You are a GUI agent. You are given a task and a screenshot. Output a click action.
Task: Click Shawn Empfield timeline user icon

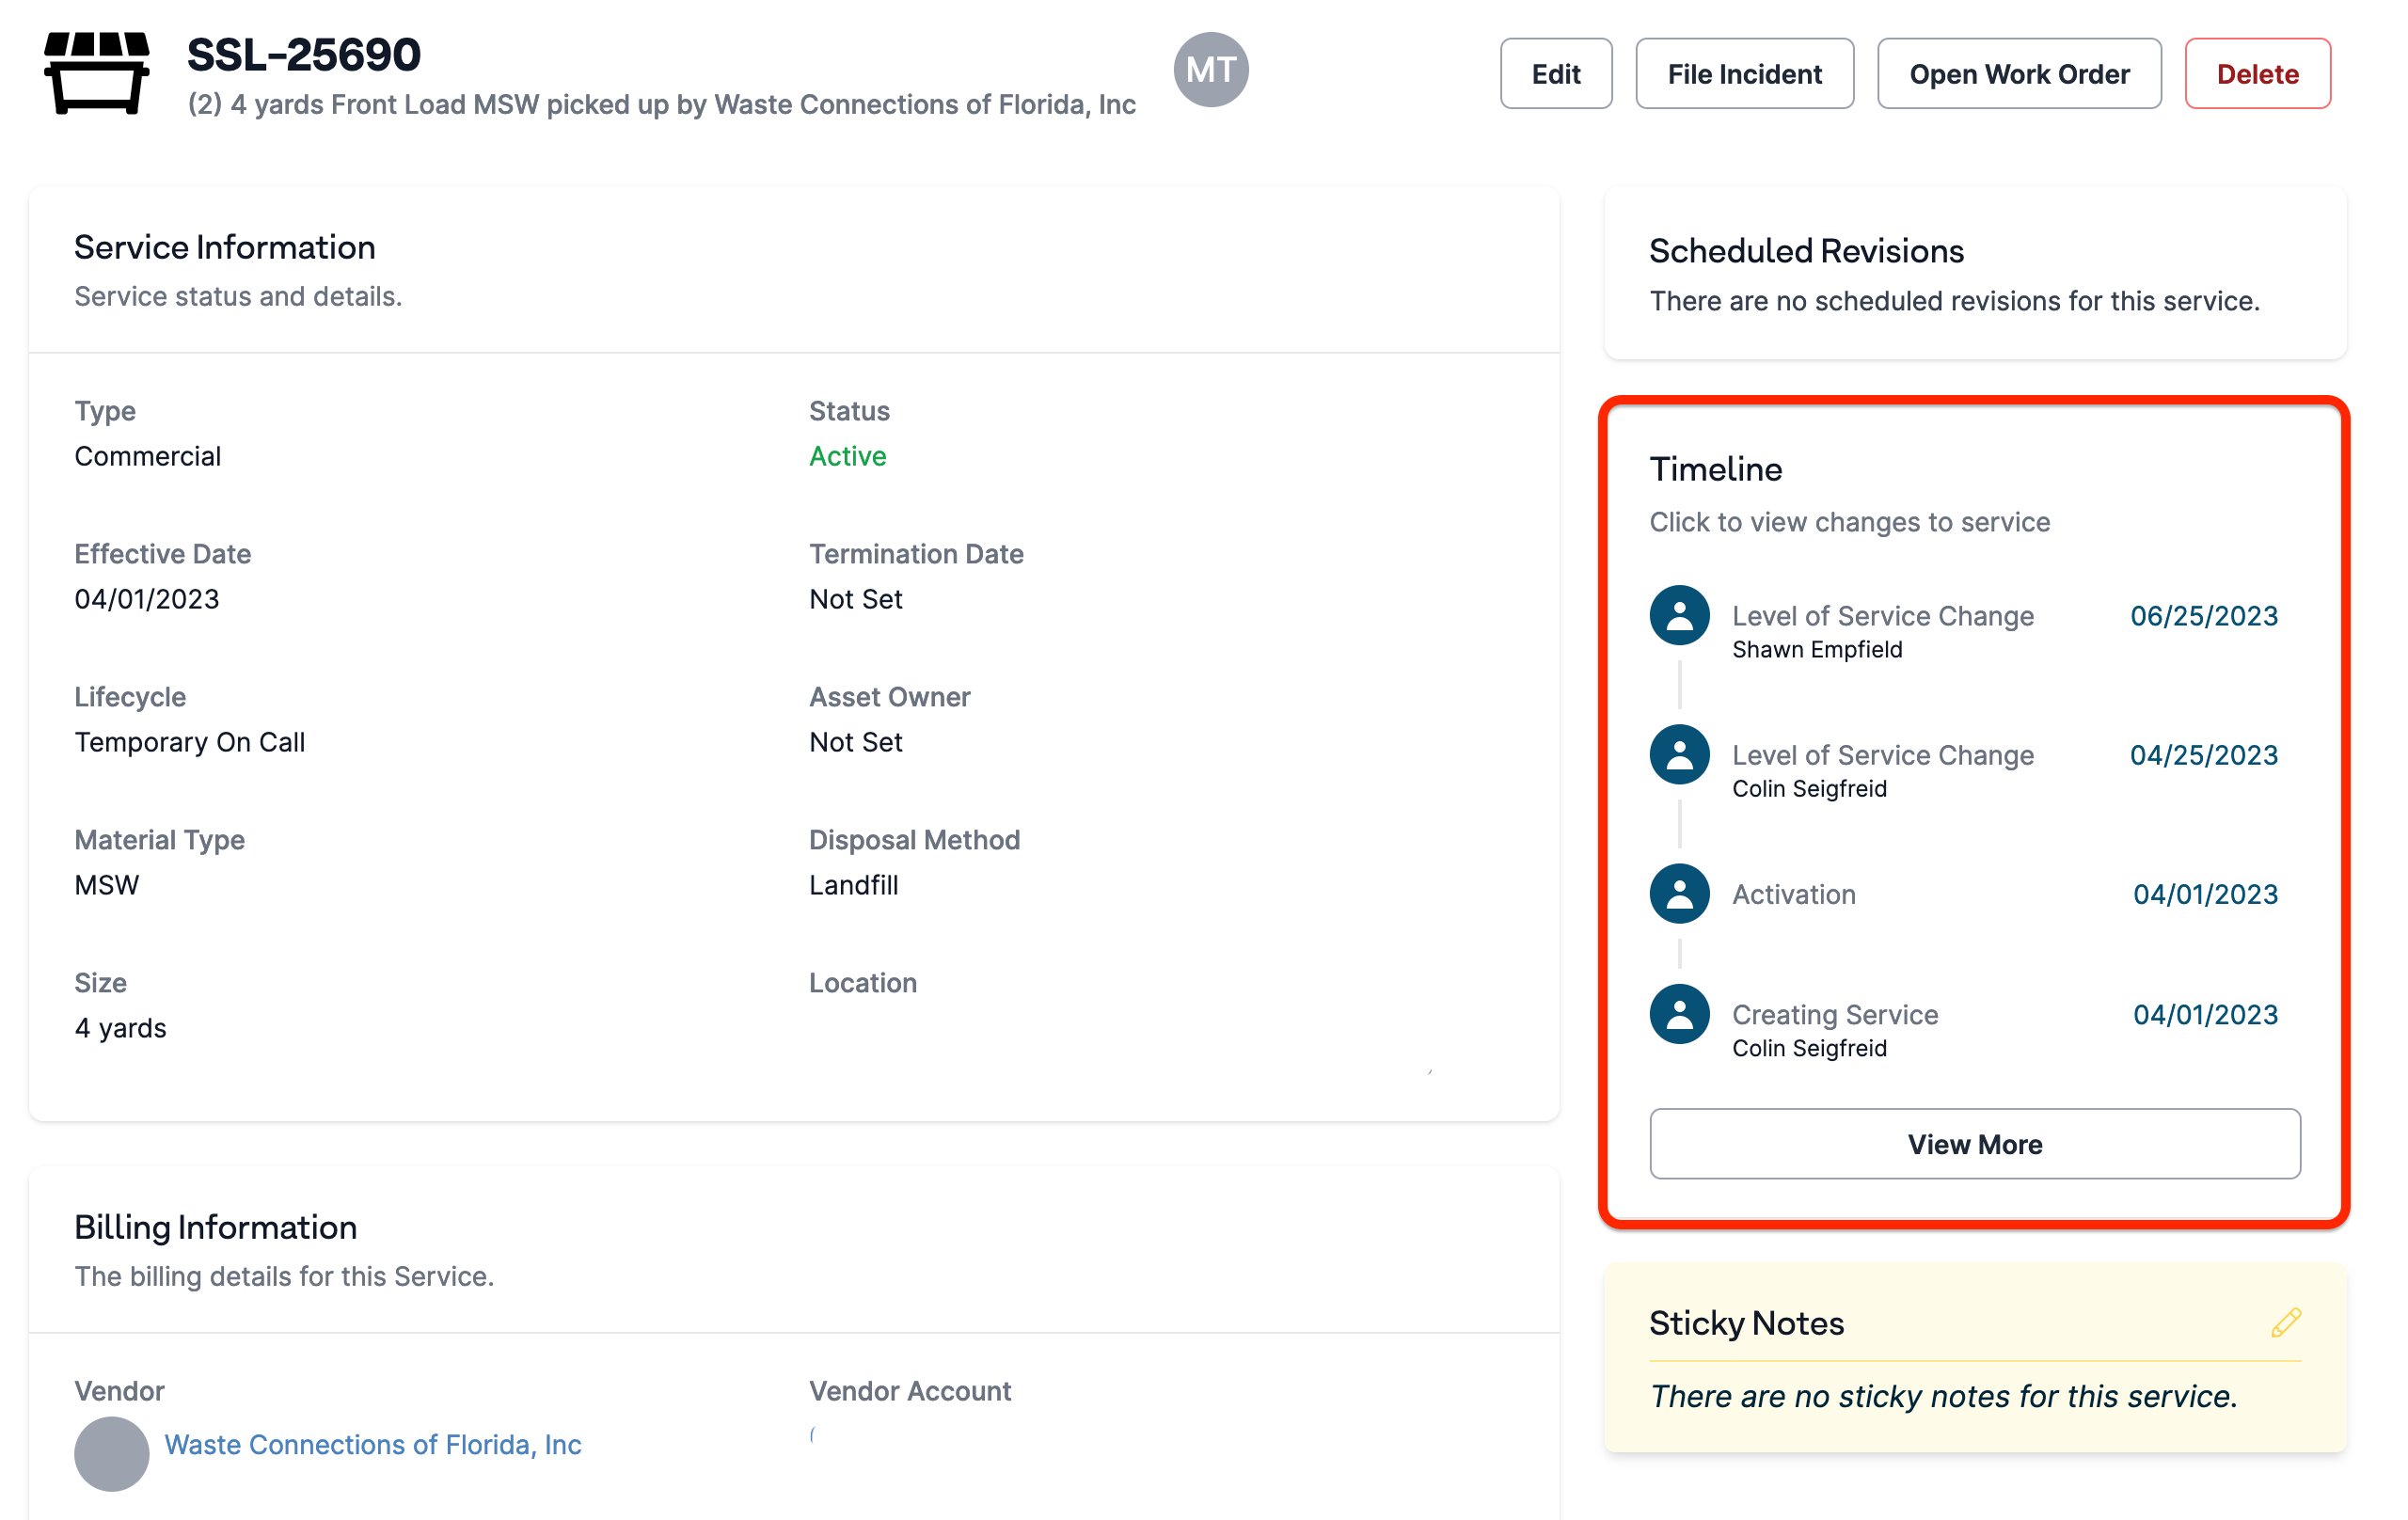1679,615
